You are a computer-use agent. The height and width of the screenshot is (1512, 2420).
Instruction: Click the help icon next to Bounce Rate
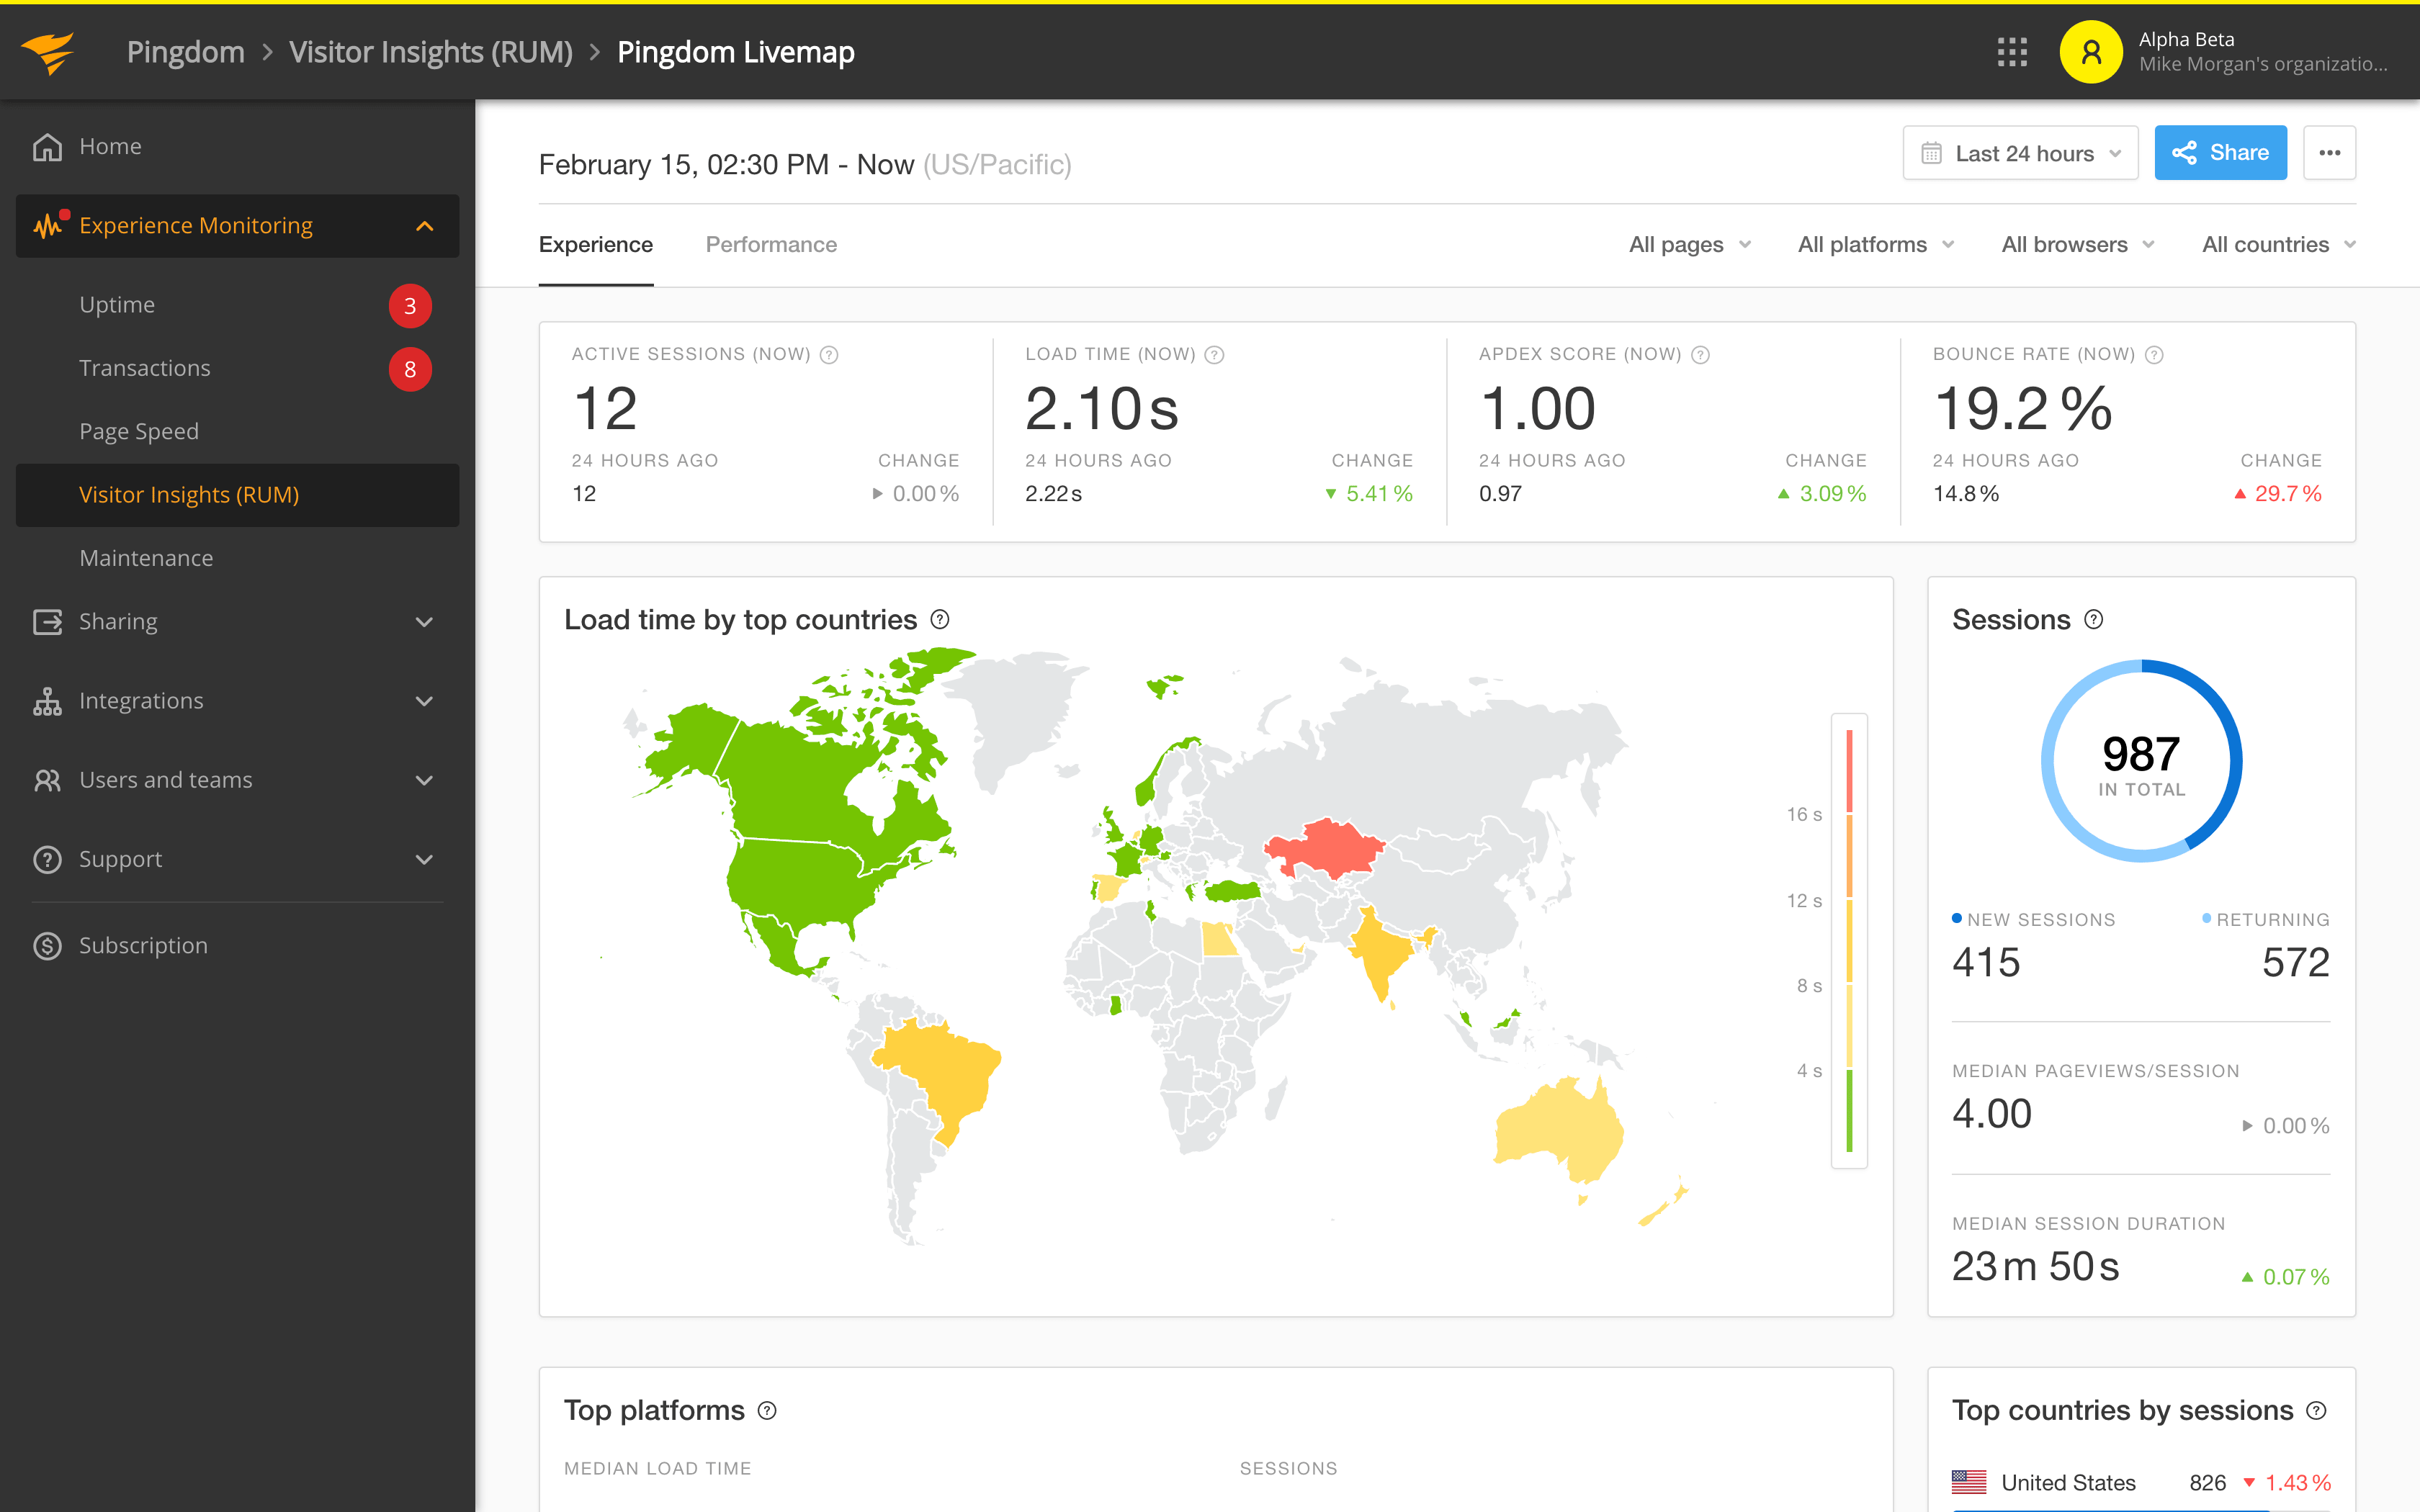pos(2155,355)
